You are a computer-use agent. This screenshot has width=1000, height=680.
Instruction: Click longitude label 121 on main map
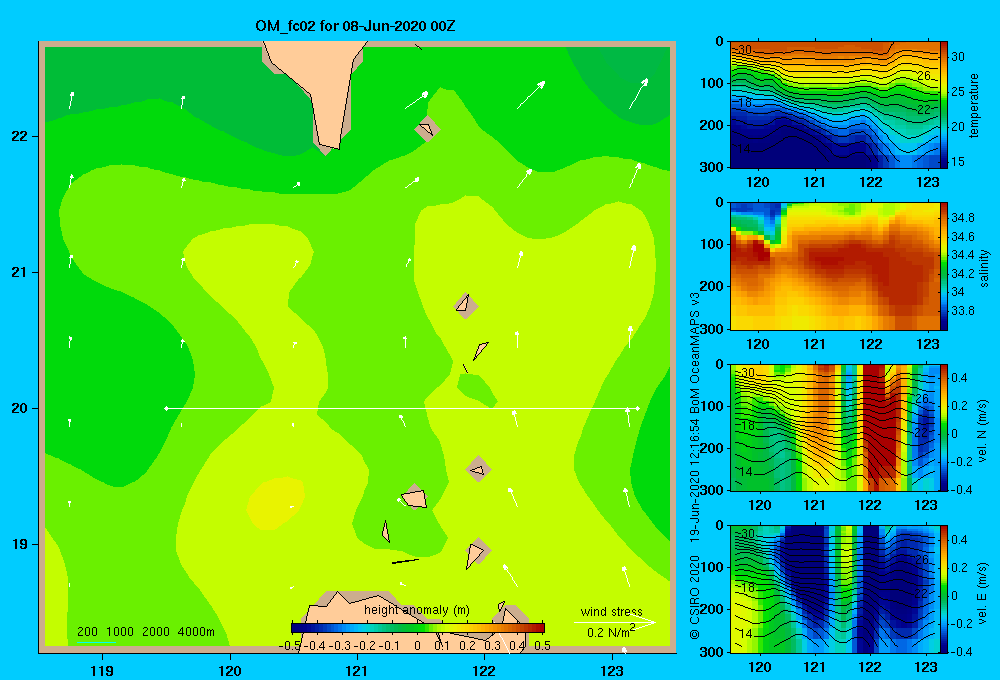357,671
